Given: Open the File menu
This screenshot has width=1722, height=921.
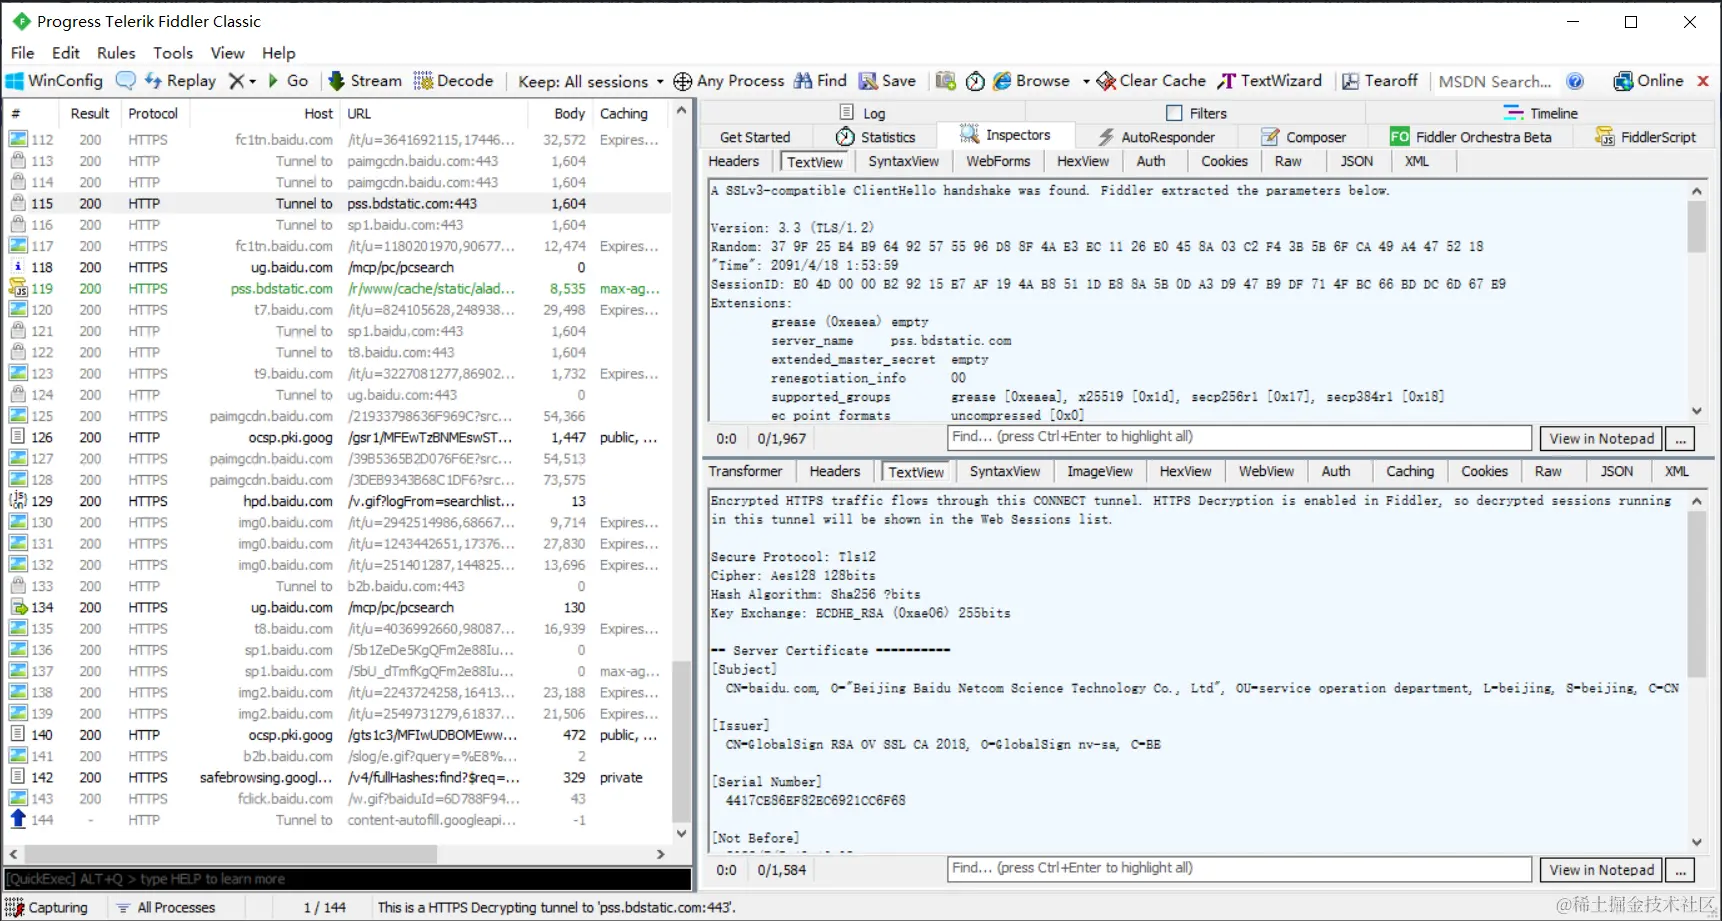Looking at the screenshot, I should tap(23, 53).
